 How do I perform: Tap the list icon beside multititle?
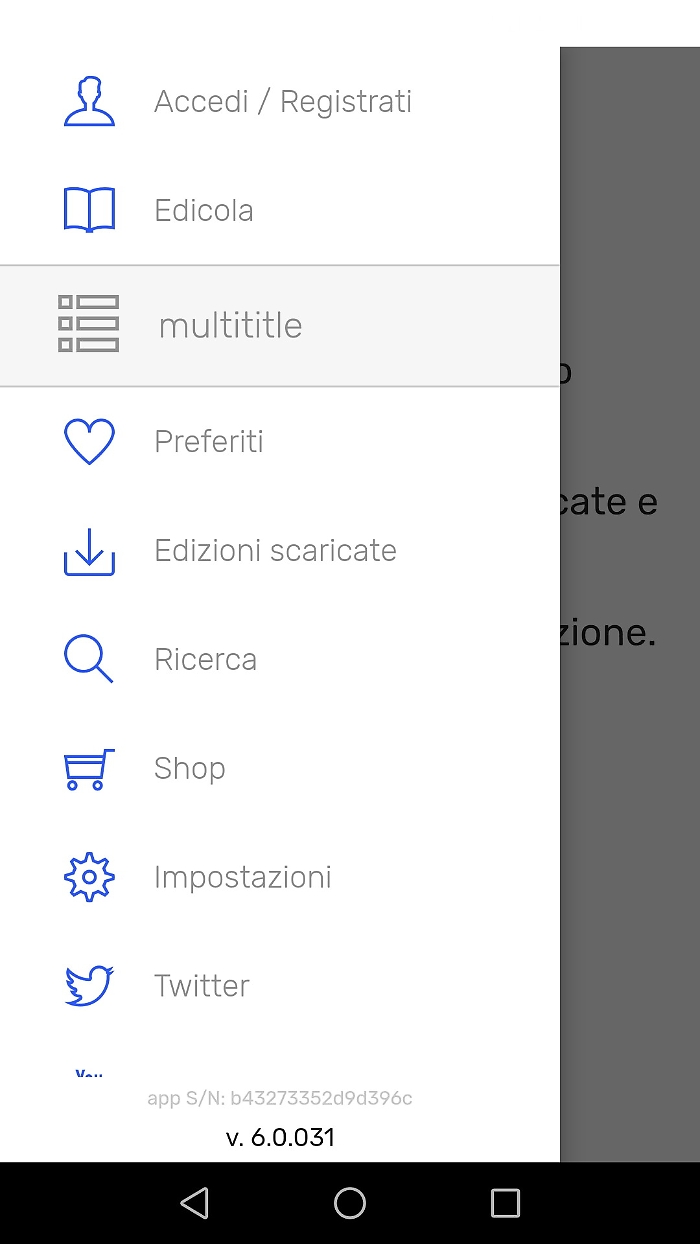(x=89, y=324)
